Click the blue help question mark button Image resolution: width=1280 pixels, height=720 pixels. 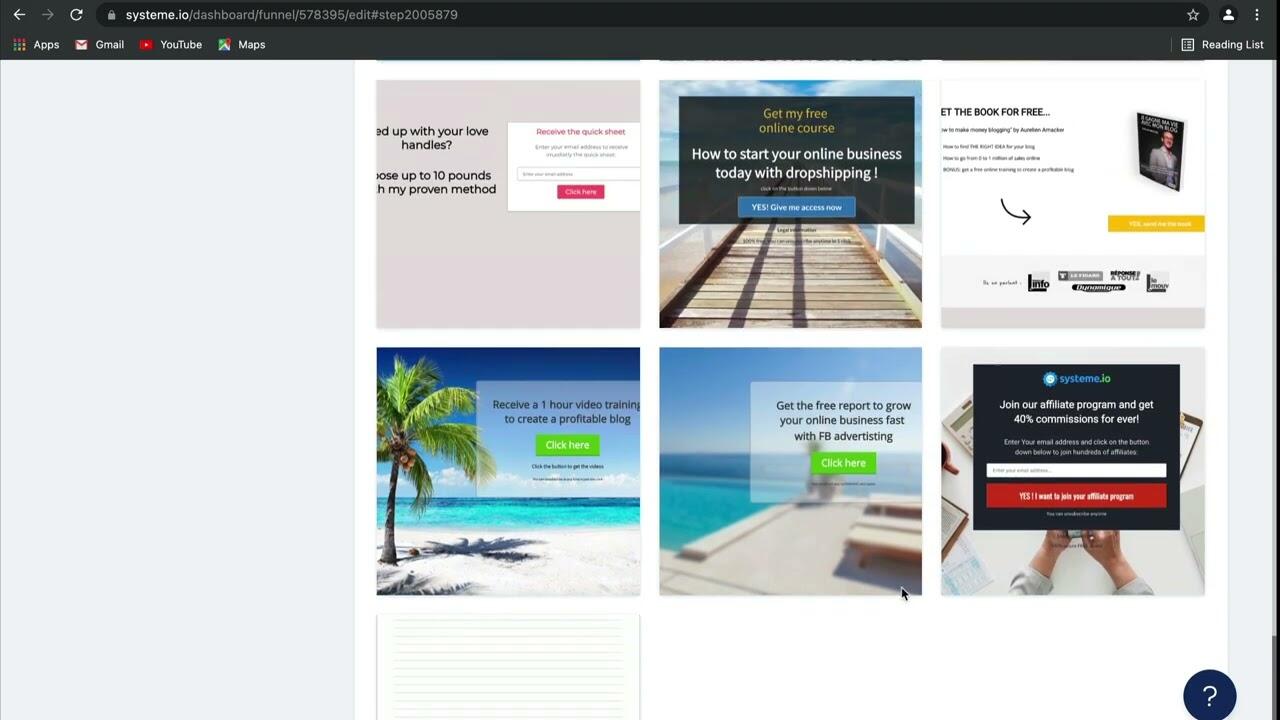(1209, 695)
